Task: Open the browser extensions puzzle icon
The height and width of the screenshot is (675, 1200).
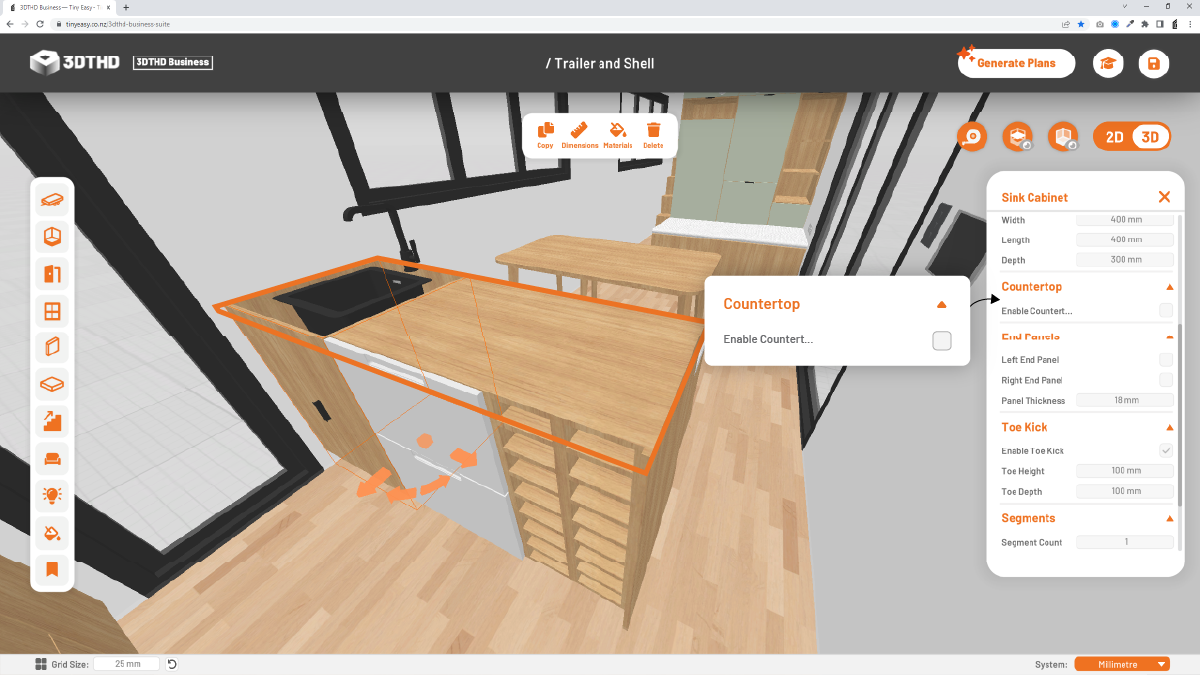Action: (1144, 23)
